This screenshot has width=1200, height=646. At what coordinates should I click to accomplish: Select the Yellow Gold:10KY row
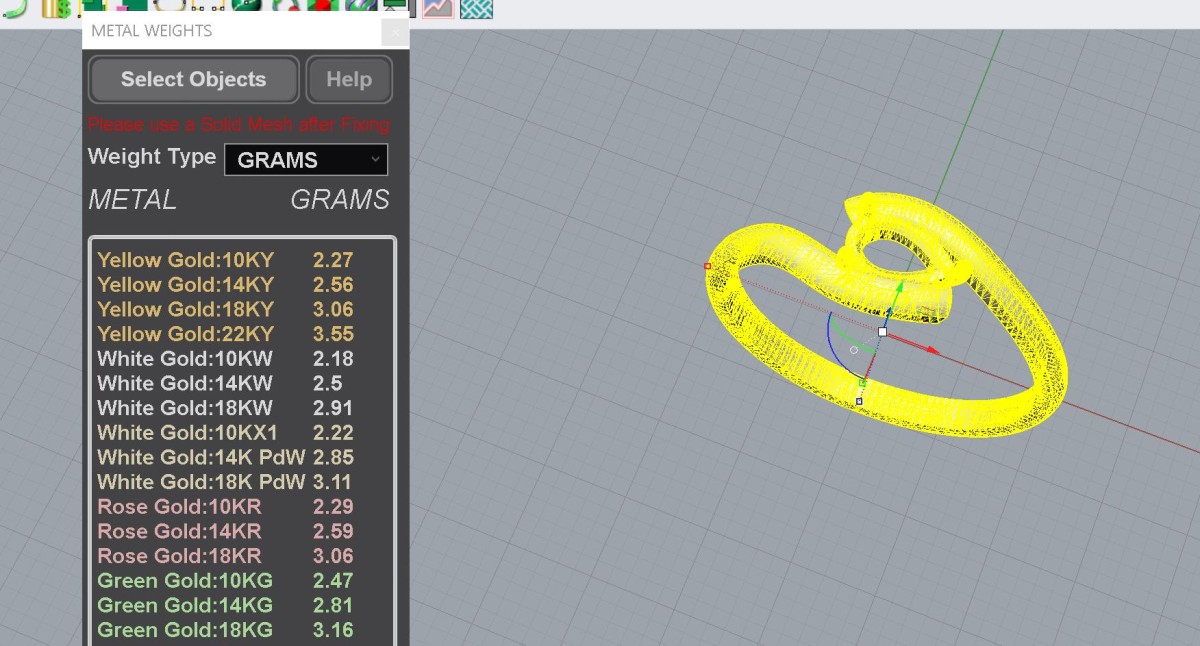coord(226,260)
